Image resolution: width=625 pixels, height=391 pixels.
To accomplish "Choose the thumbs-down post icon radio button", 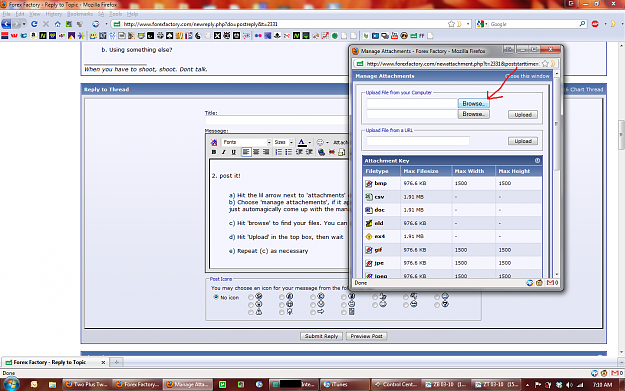I will click(406, 297).
